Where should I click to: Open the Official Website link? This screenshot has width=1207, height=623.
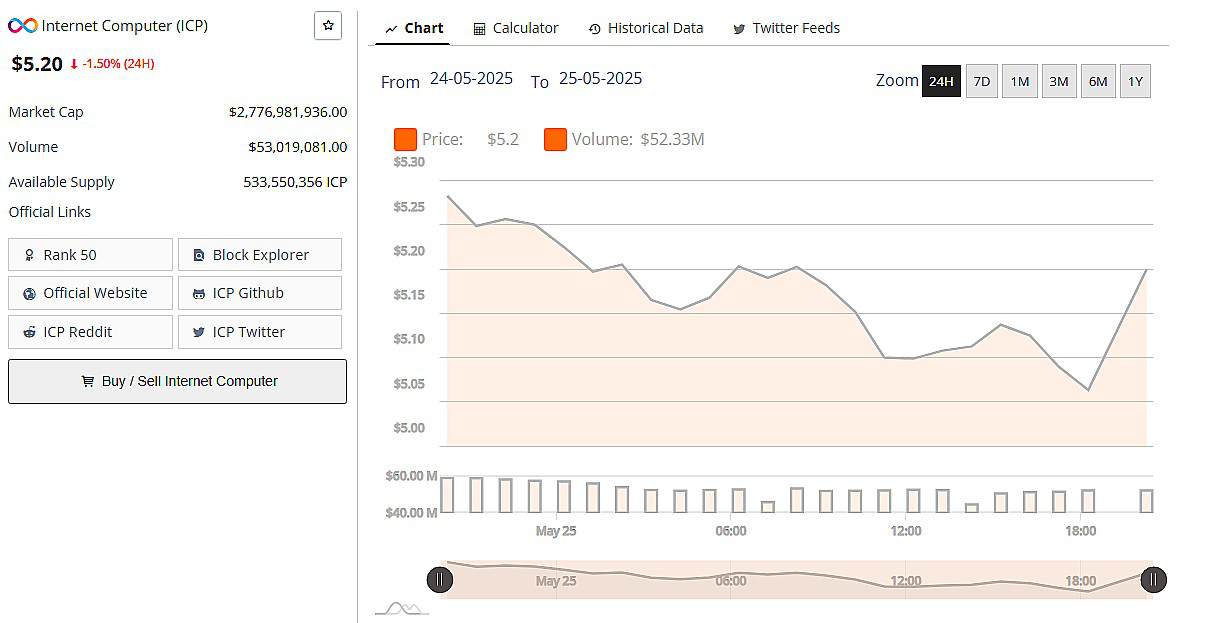click(90, 293)
